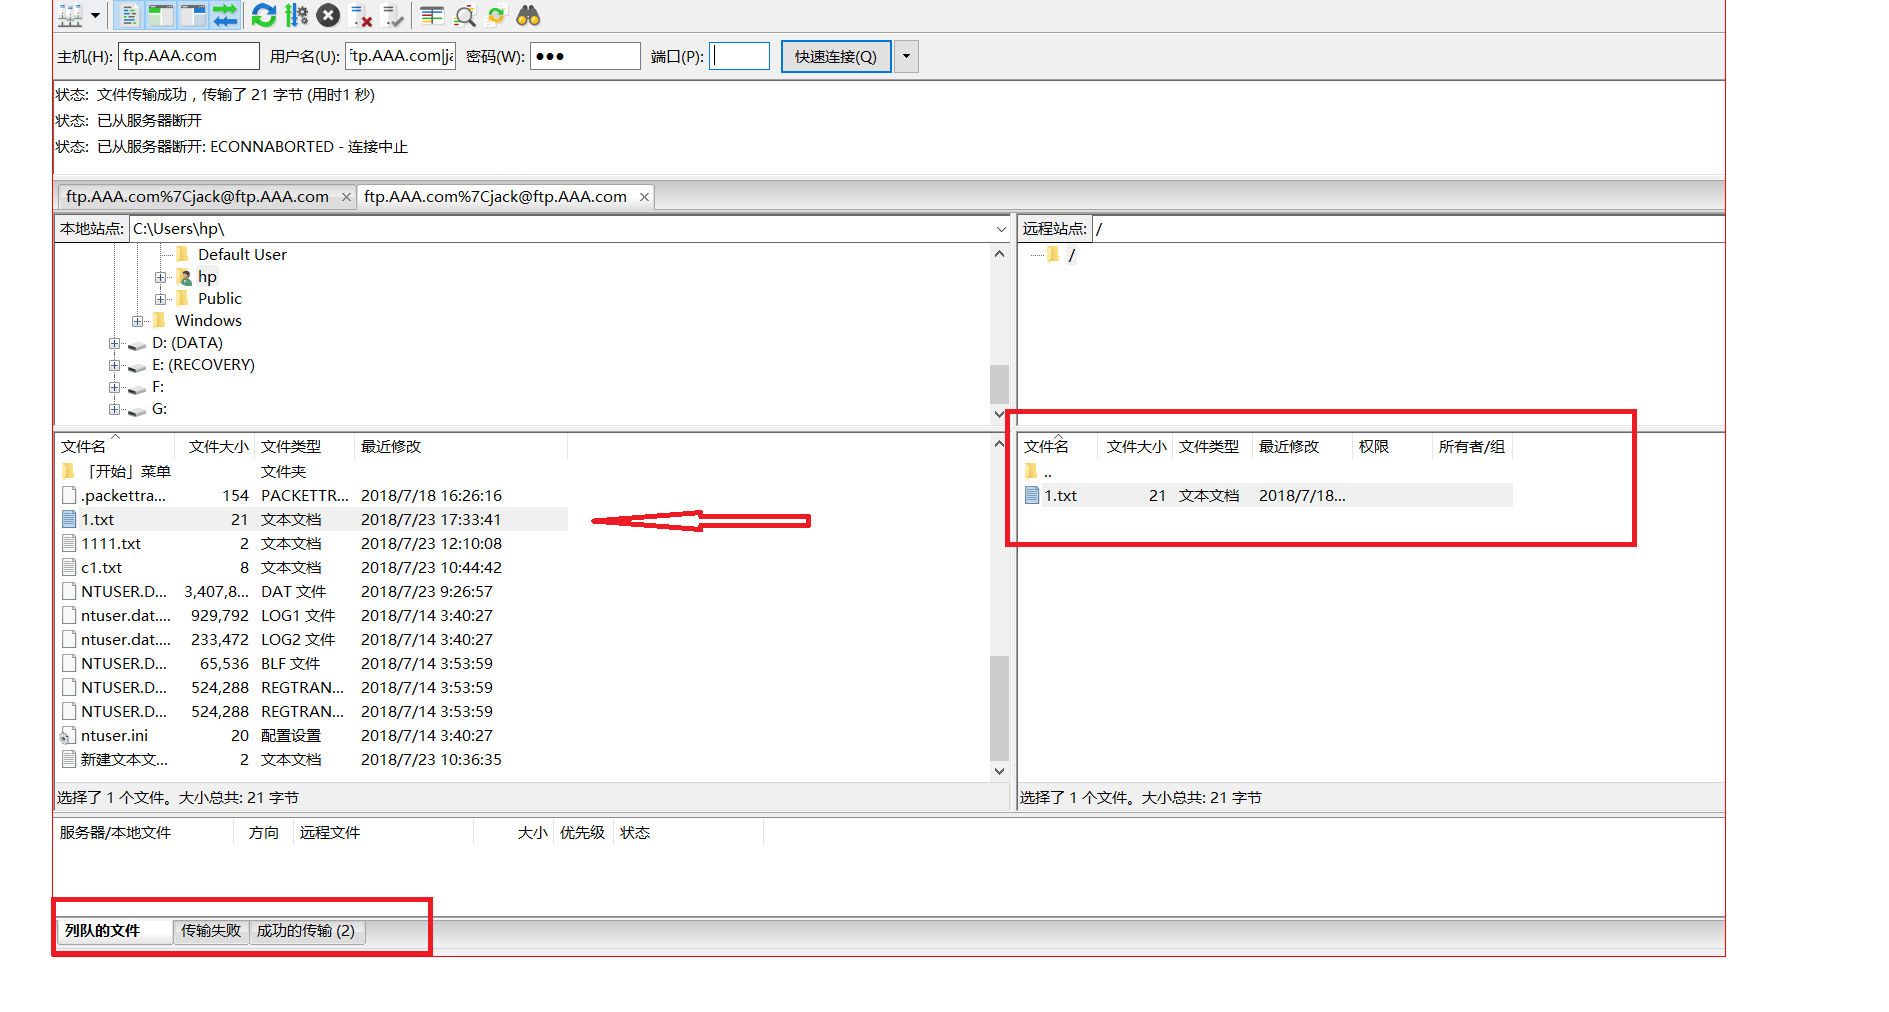Open the Site Manager icon
Image resolution: width=1889 pixels, height=1012 pixels.
(x=71, y=15)
